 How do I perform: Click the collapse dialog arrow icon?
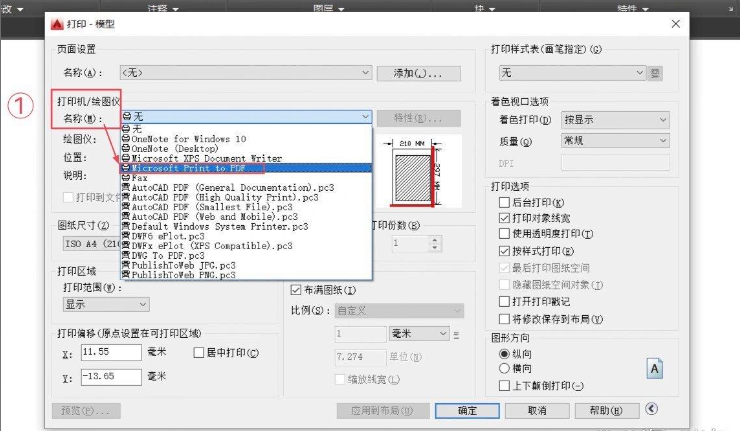(652, 408)
